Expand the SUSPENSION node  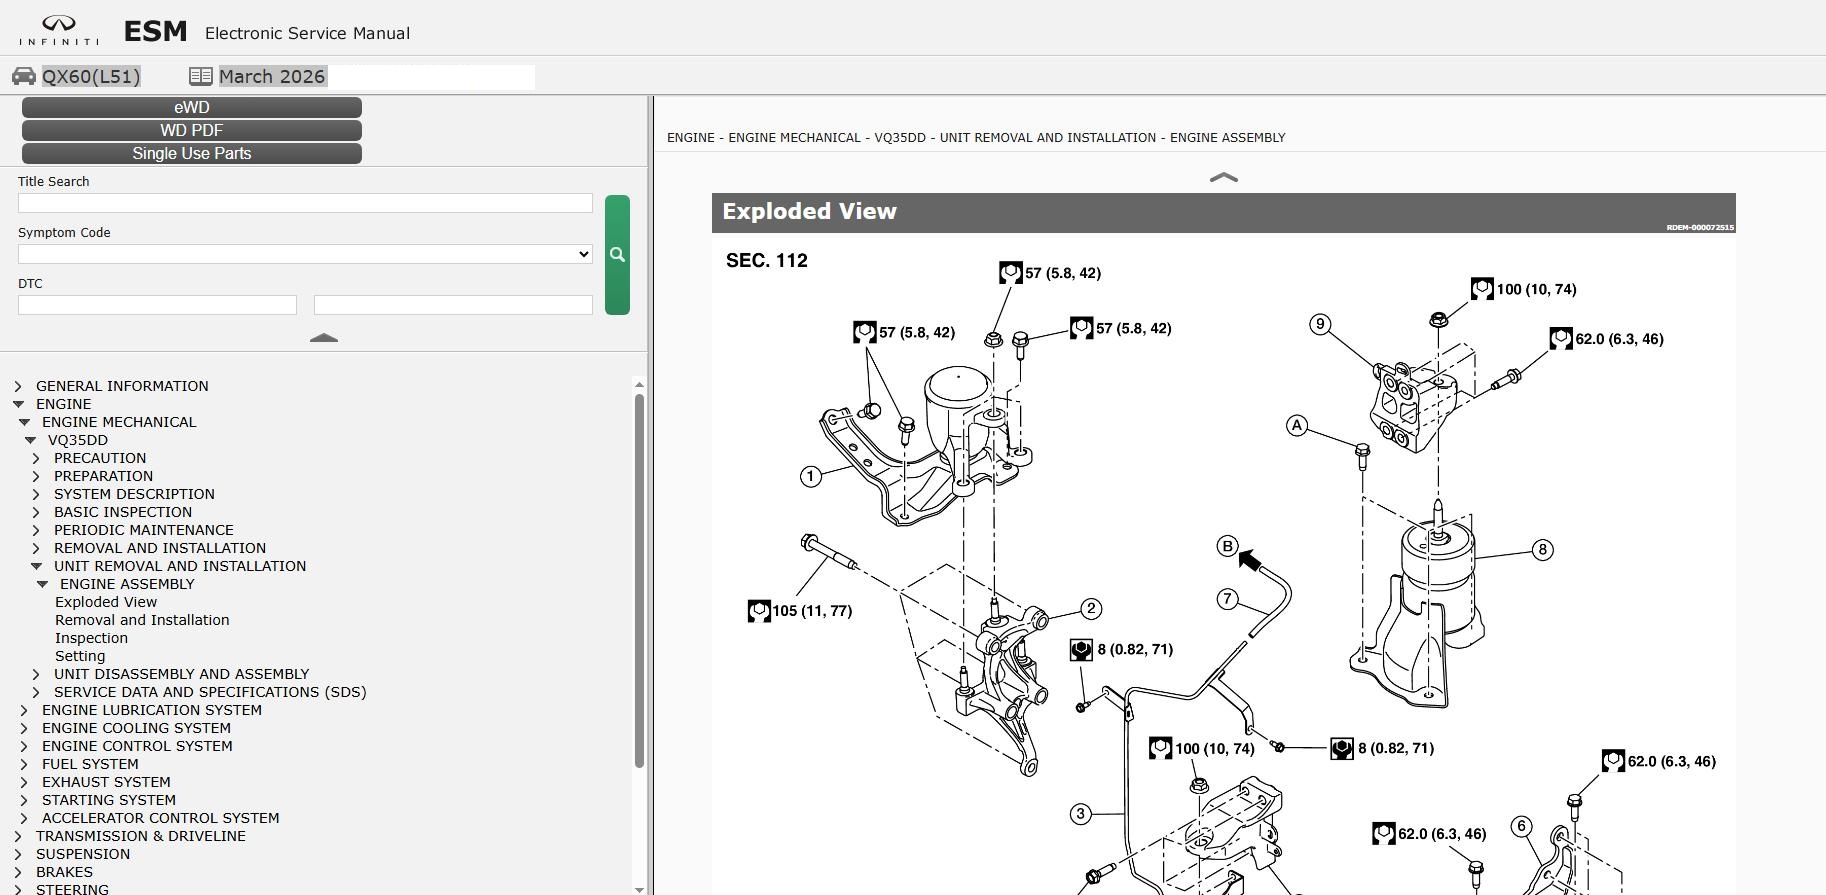[x=18, y=854]
